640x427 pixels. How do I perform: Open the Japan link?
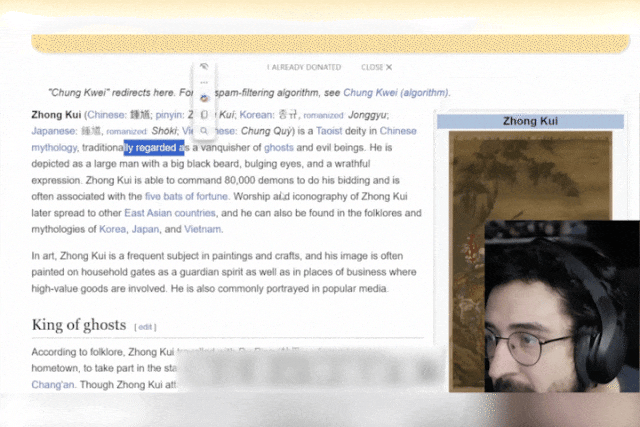point(145,229)
